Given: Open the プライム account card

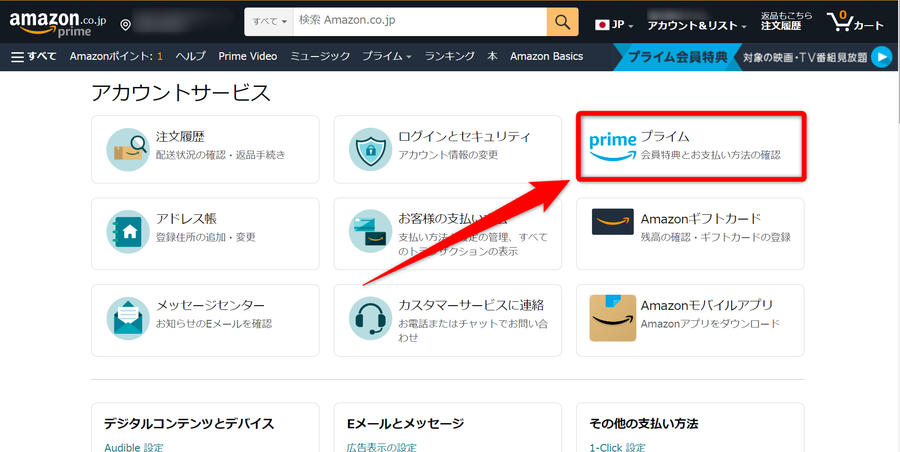Looking at the screenshot, I should 690,147.
